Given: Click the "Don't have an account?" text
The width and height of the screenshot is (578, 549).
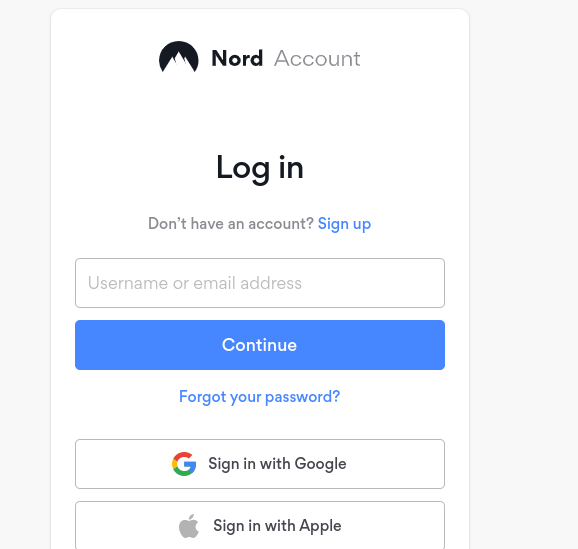Looking at the screenshot, I should (x=231, y=223).
